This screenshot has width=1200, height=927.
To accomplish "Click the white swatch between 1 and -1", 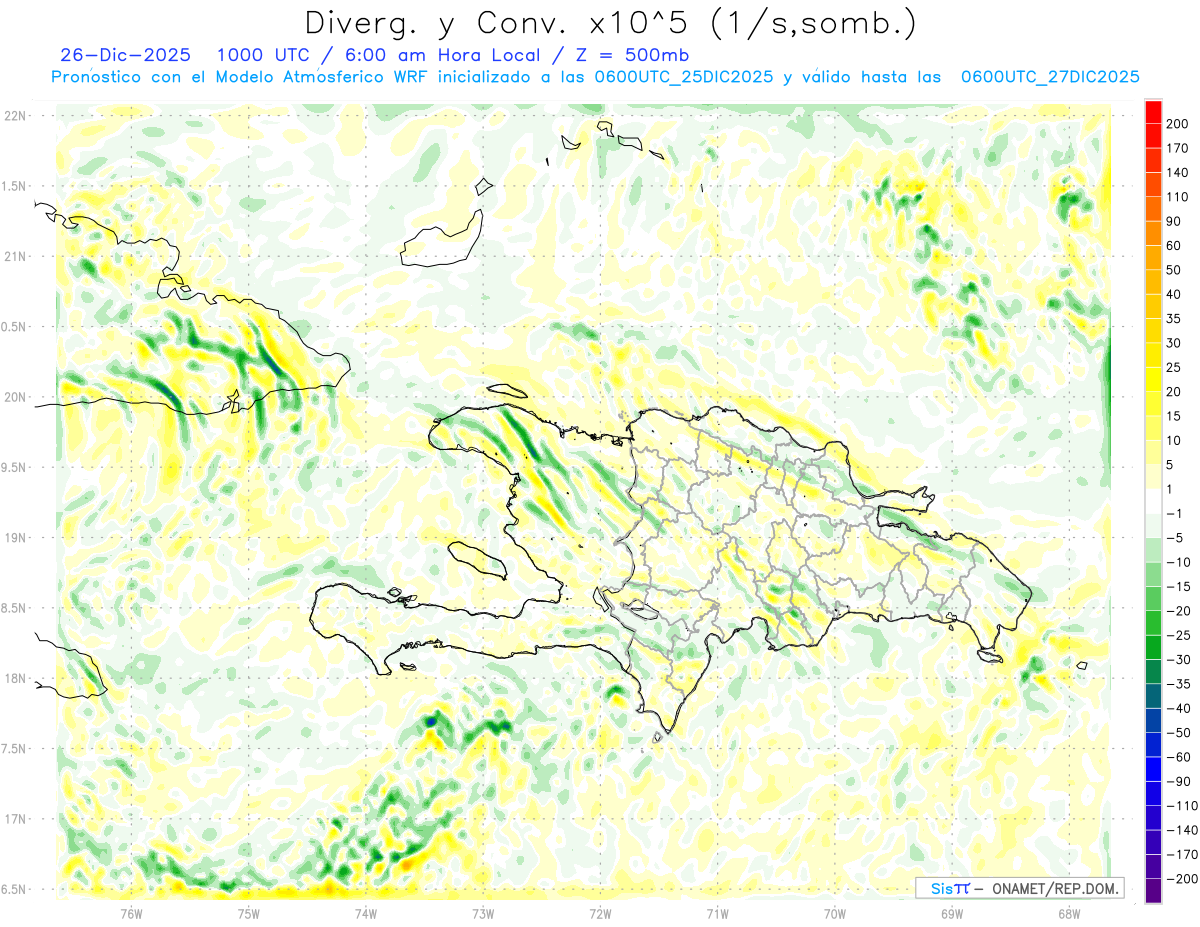I will point(1154,501).
